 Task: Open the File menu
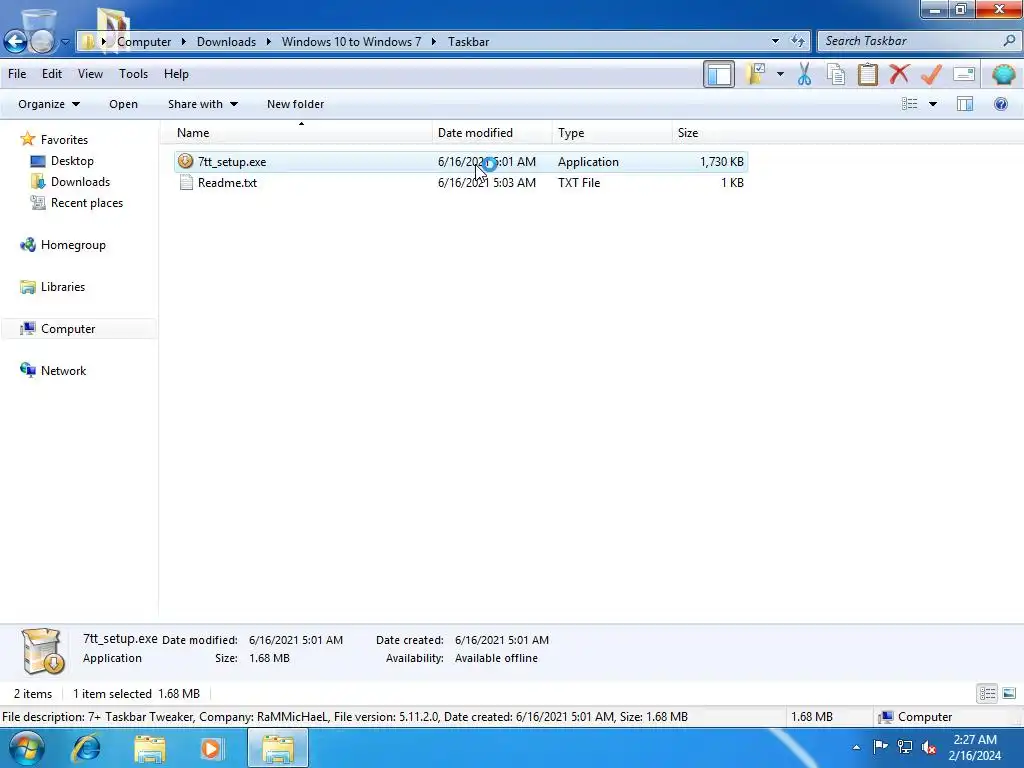(x=17, y=74)
